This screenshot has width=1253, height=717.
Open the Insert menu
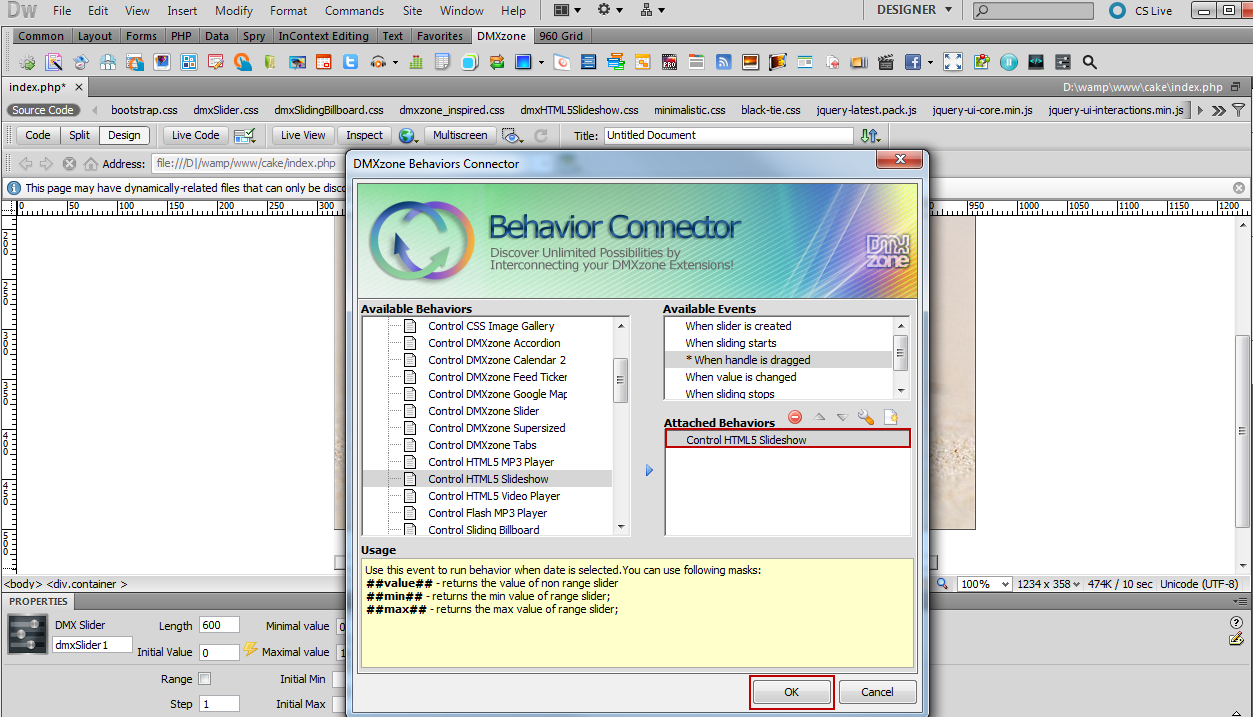coord(182,11)
